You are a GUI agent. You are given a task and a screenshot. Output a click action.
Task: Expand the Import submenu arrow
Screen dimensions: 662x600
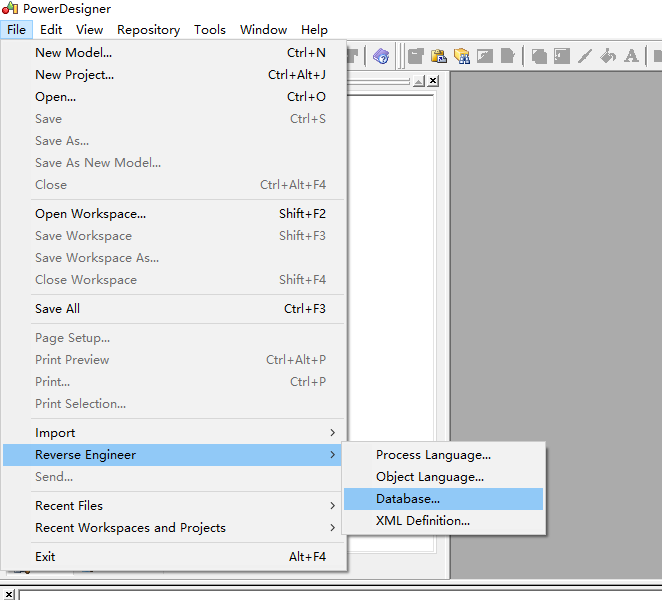click(x=333, y=433)
